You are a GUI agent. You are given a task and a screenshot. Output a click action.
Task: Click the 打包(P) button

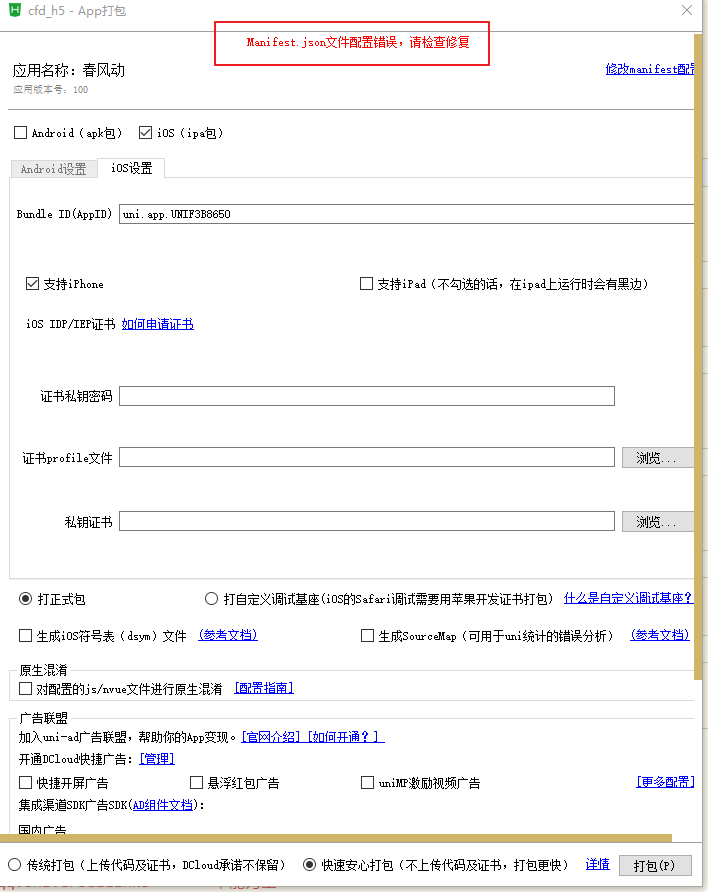(655, 866)
